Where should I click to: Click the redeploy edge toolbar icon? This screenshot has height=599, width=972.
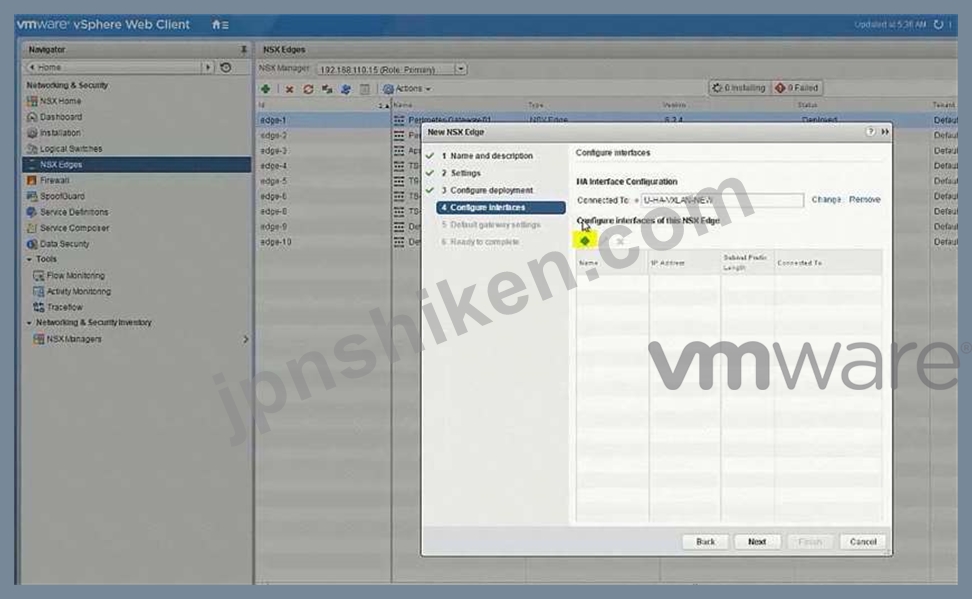pyautogui.click(x=327, y=89)
